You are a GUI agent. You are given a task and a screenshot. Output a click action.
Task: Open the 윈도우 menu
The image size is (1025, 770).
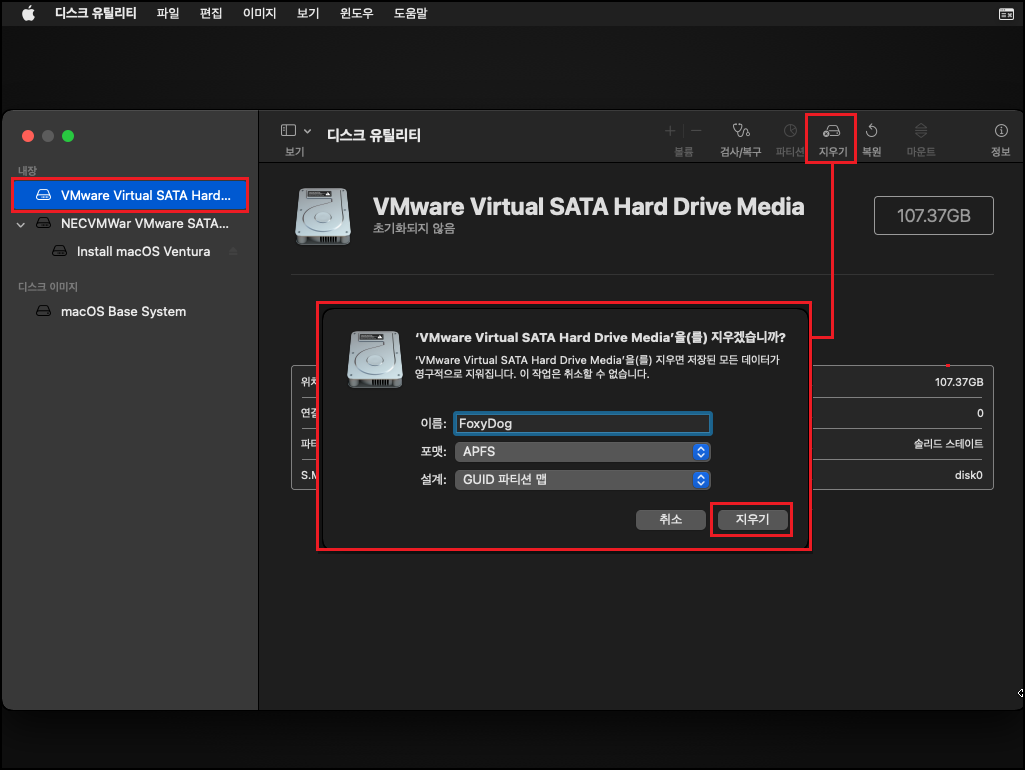tap(356, 13)
